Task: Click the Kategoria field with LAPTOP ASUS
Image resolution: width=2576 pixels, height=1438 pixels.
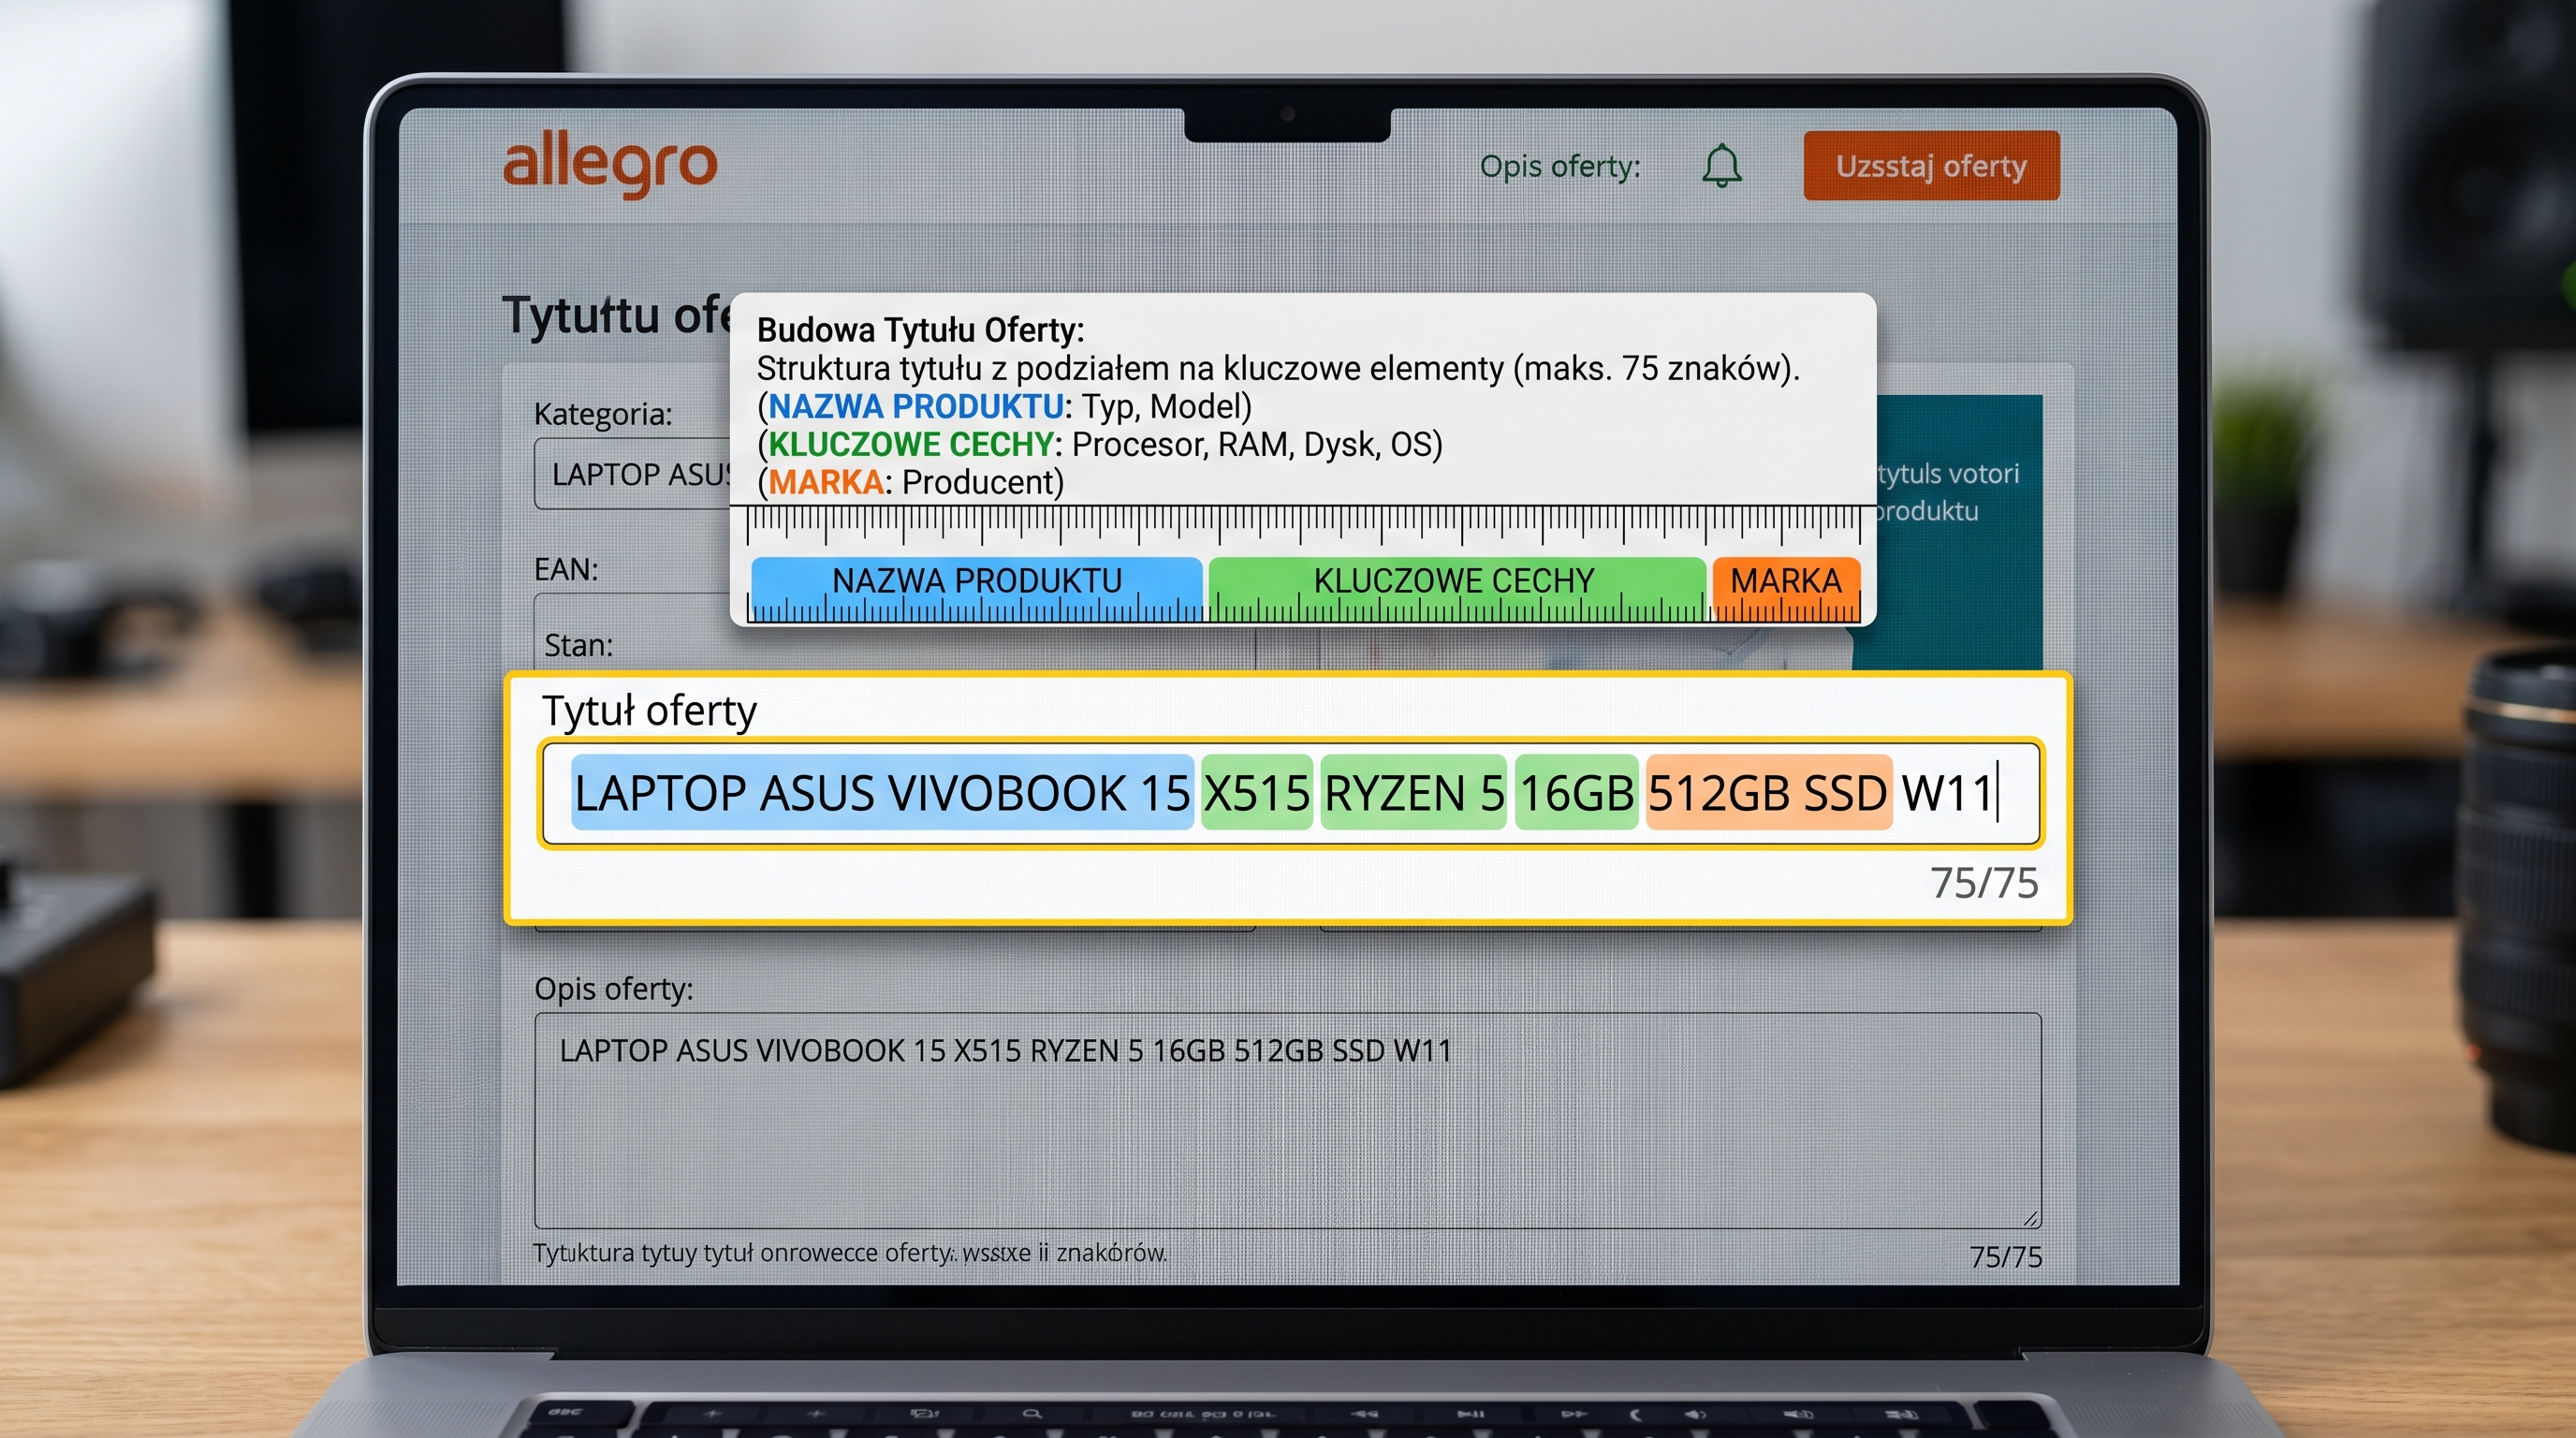Action: 634,474
